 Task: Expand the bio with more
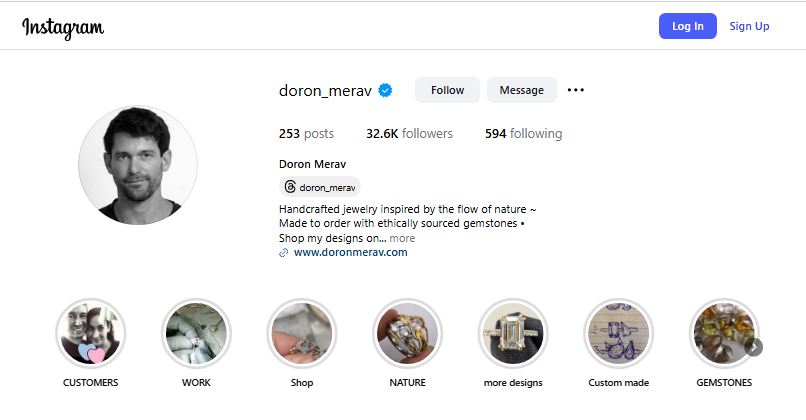pyautogui.click(x=402, y=238)
